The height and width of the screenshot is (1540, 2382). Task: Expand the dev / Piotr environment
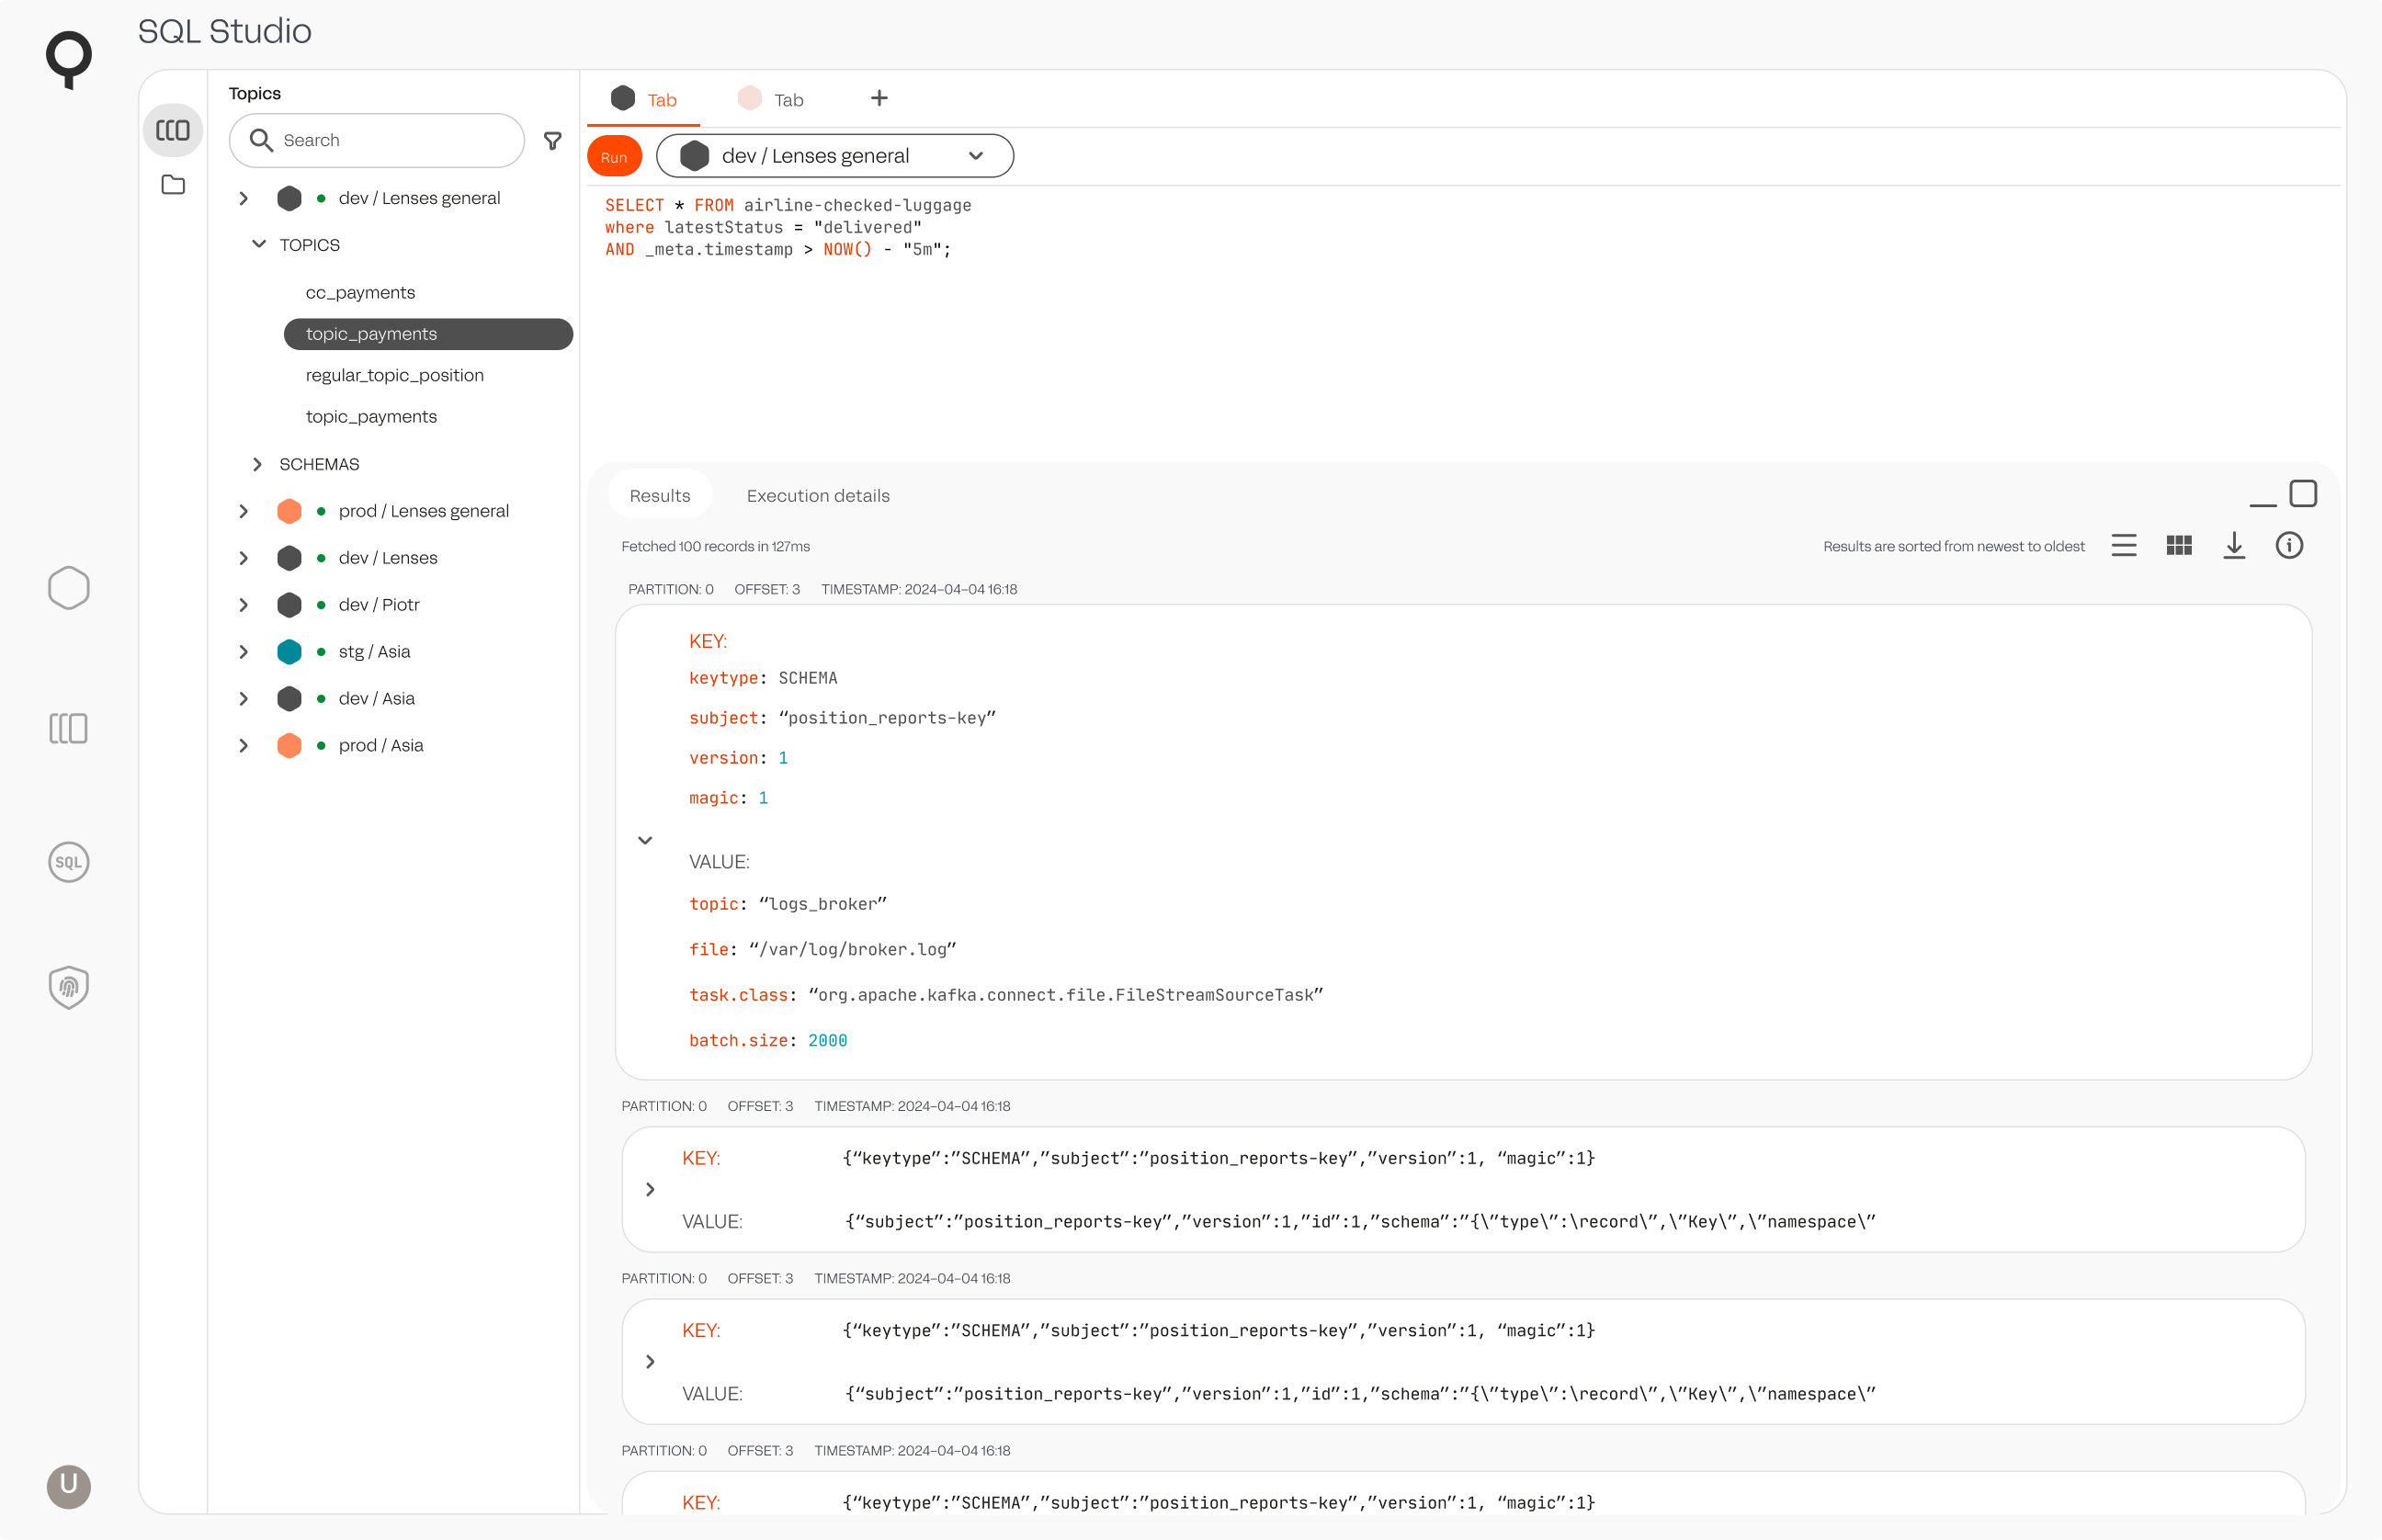click(x=243, y=605)
